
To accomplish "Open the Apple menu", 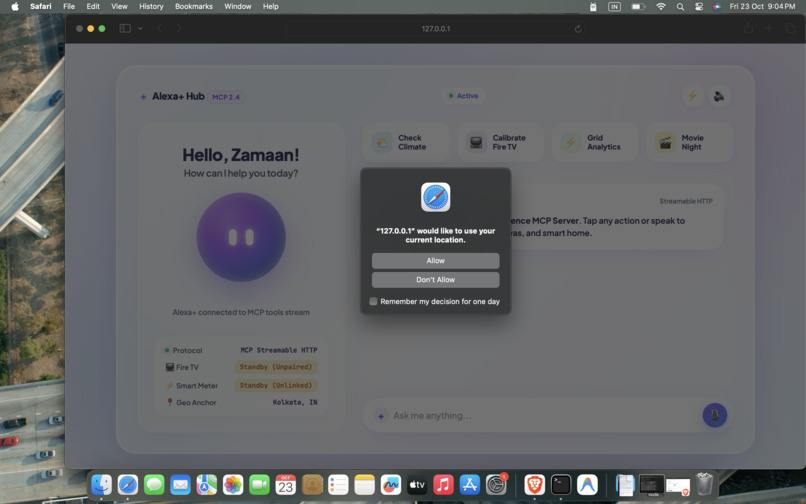I will pos(15,7).
